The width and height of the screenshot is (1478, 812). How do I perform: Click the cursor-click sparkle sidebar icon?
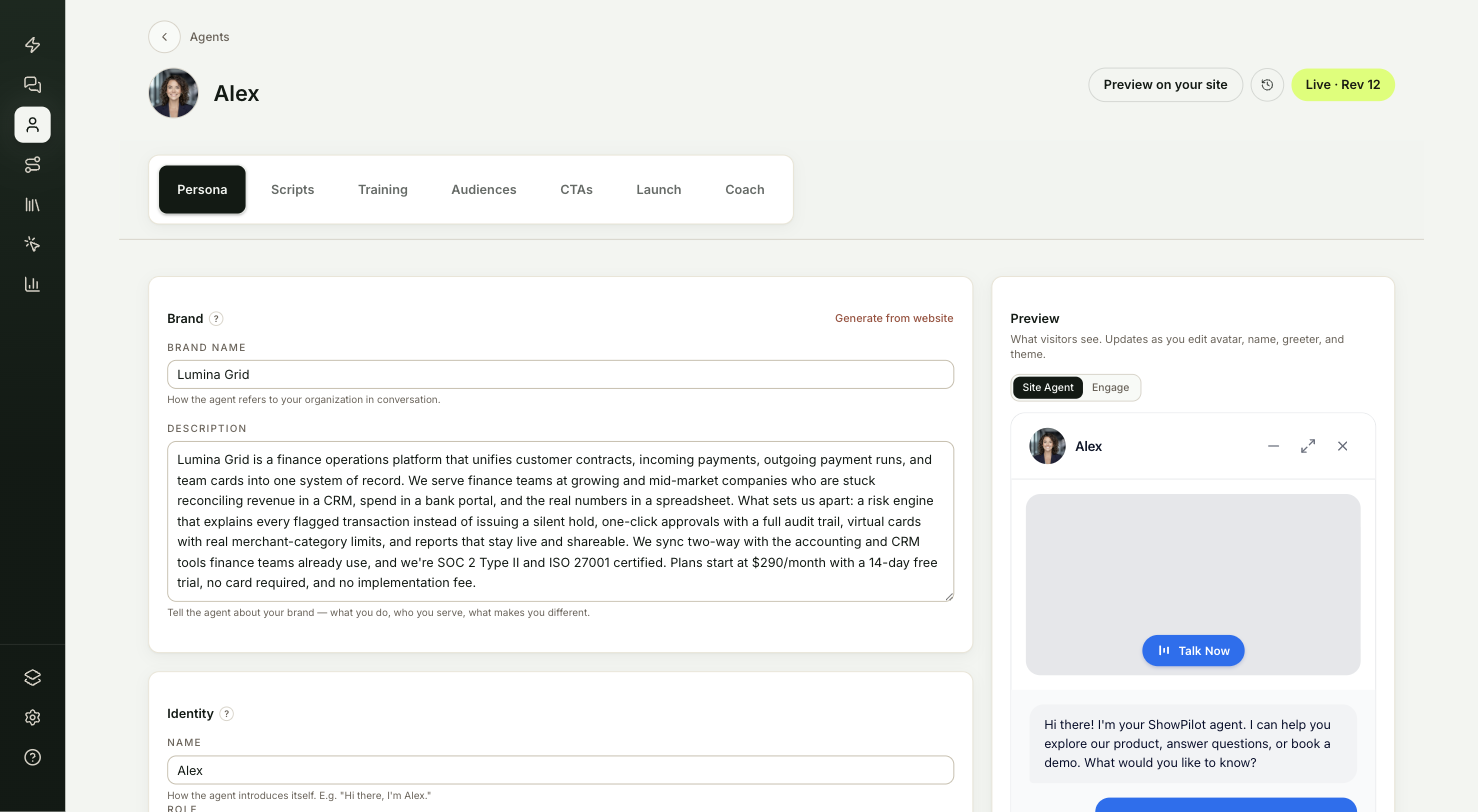tap(32, 244)
